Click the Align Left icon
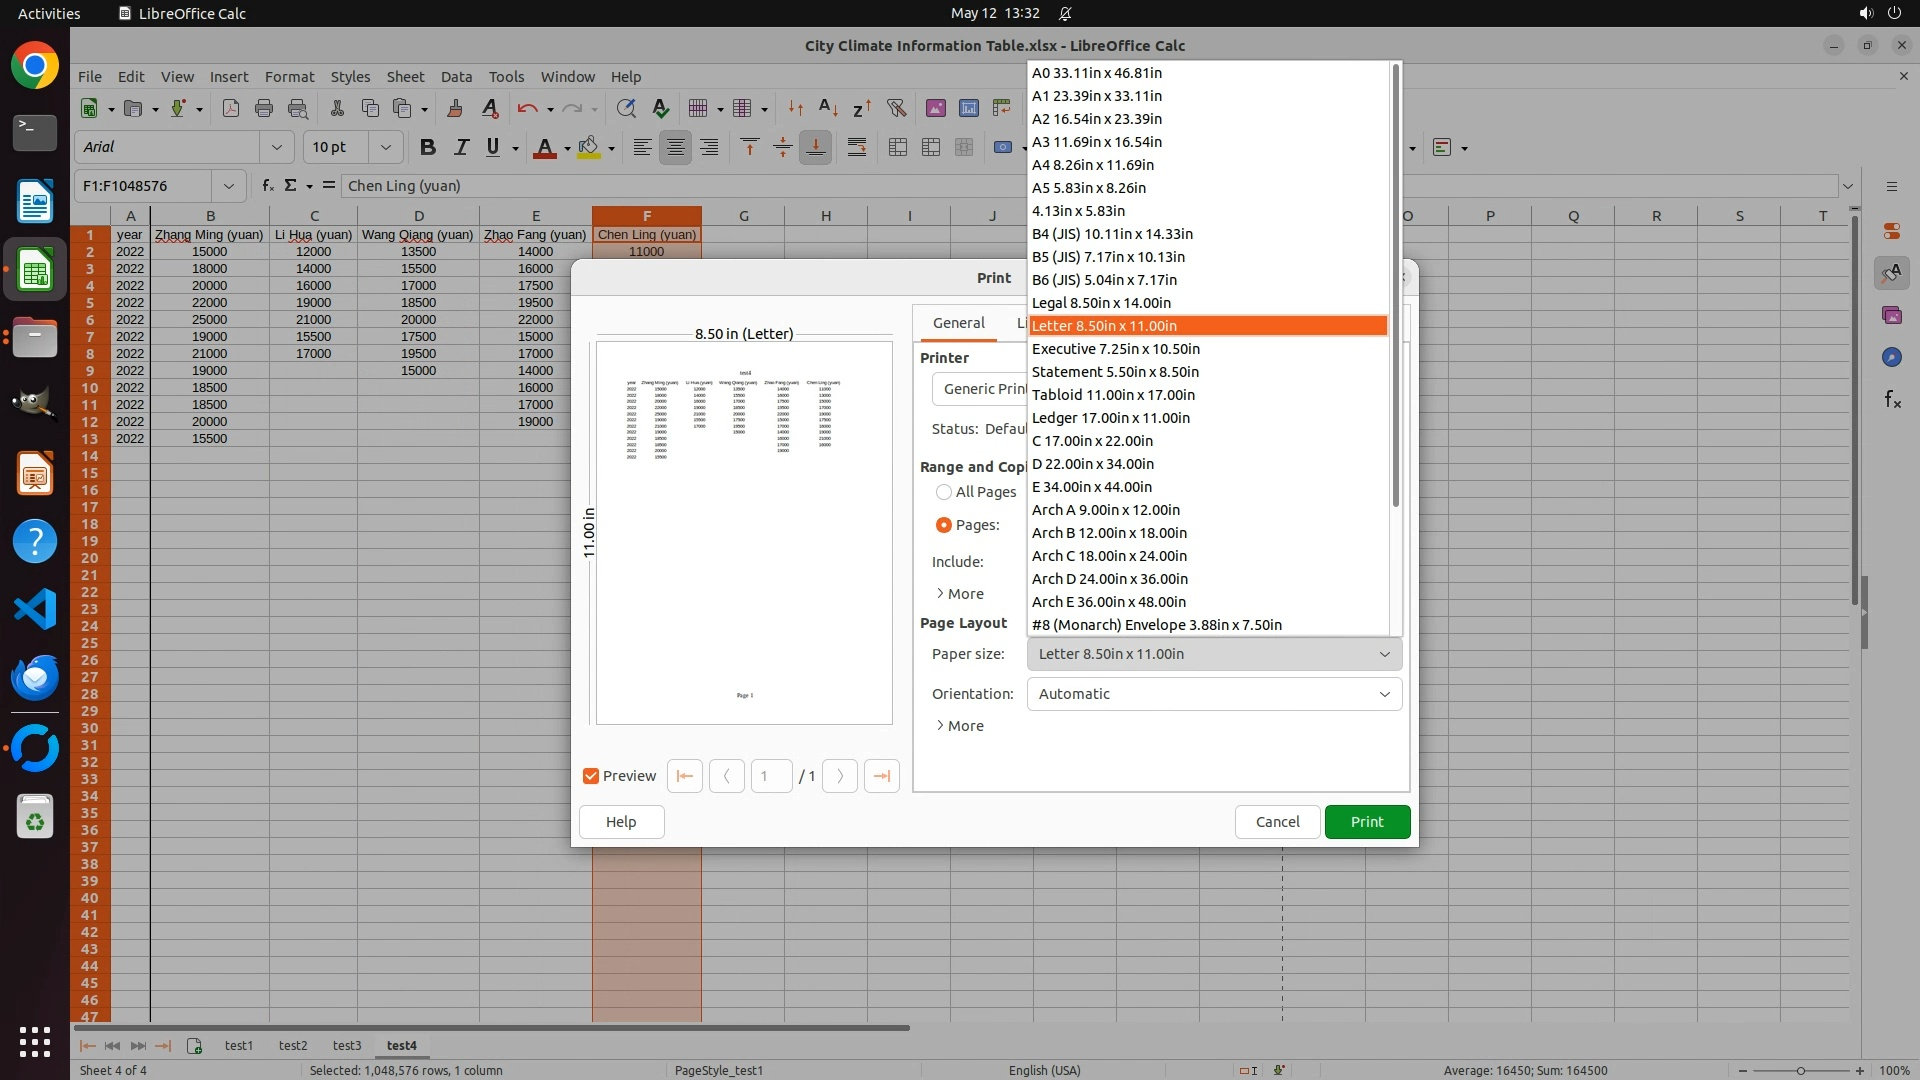The image size is (1920, 1080). tap(642, 147)
